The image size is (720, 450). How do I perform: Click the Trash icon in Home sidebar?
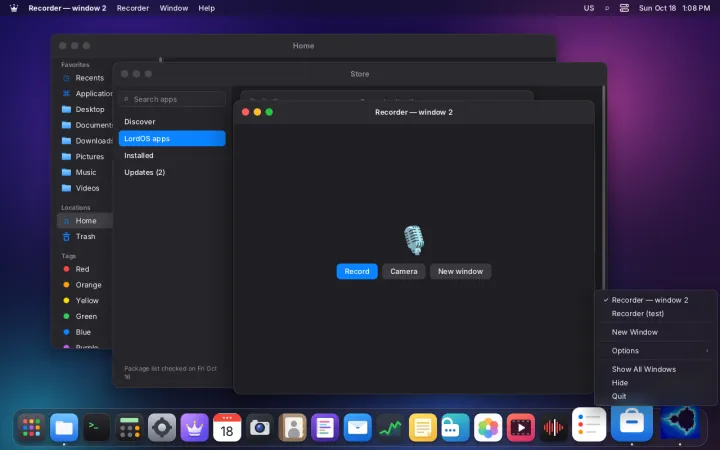(x=66, y=236)
